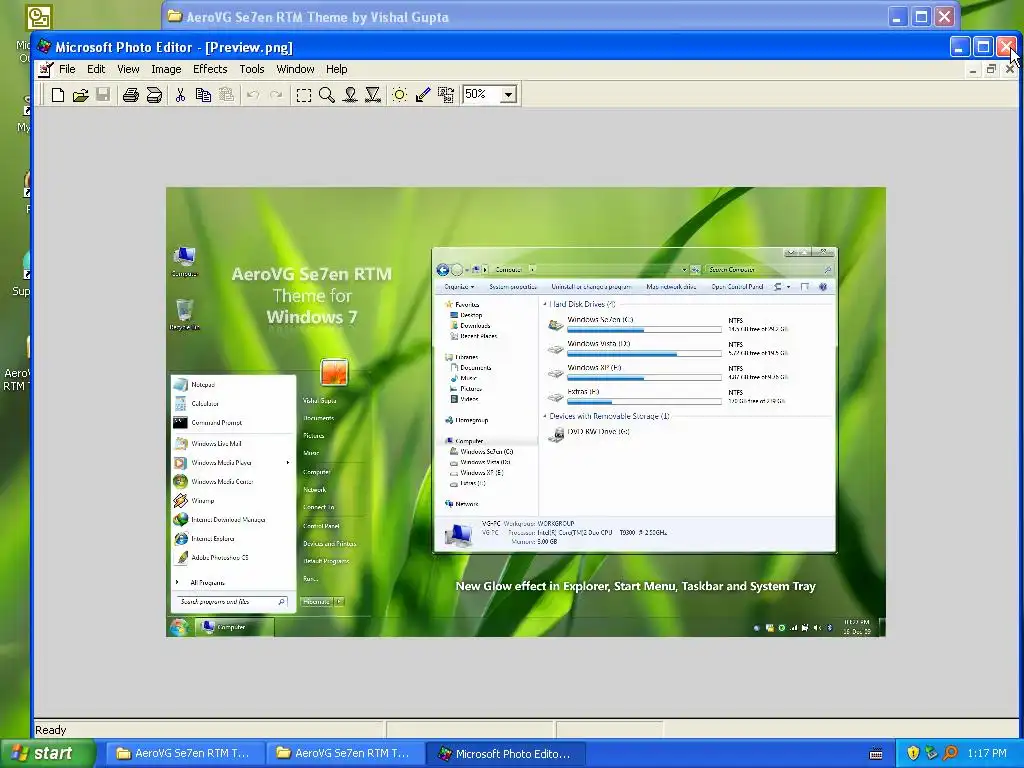Click the on-screen keyboard icon on taskbar
This screenshot has height=768, width=1024.
pos(876,754)
